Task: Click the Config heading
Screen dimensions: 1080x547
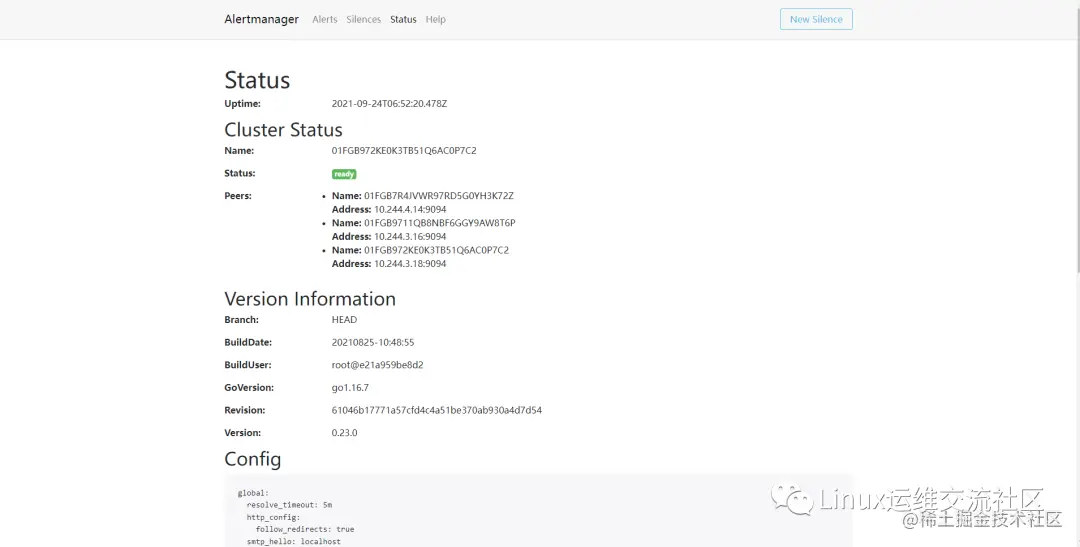Action: (x=253, y=459)
